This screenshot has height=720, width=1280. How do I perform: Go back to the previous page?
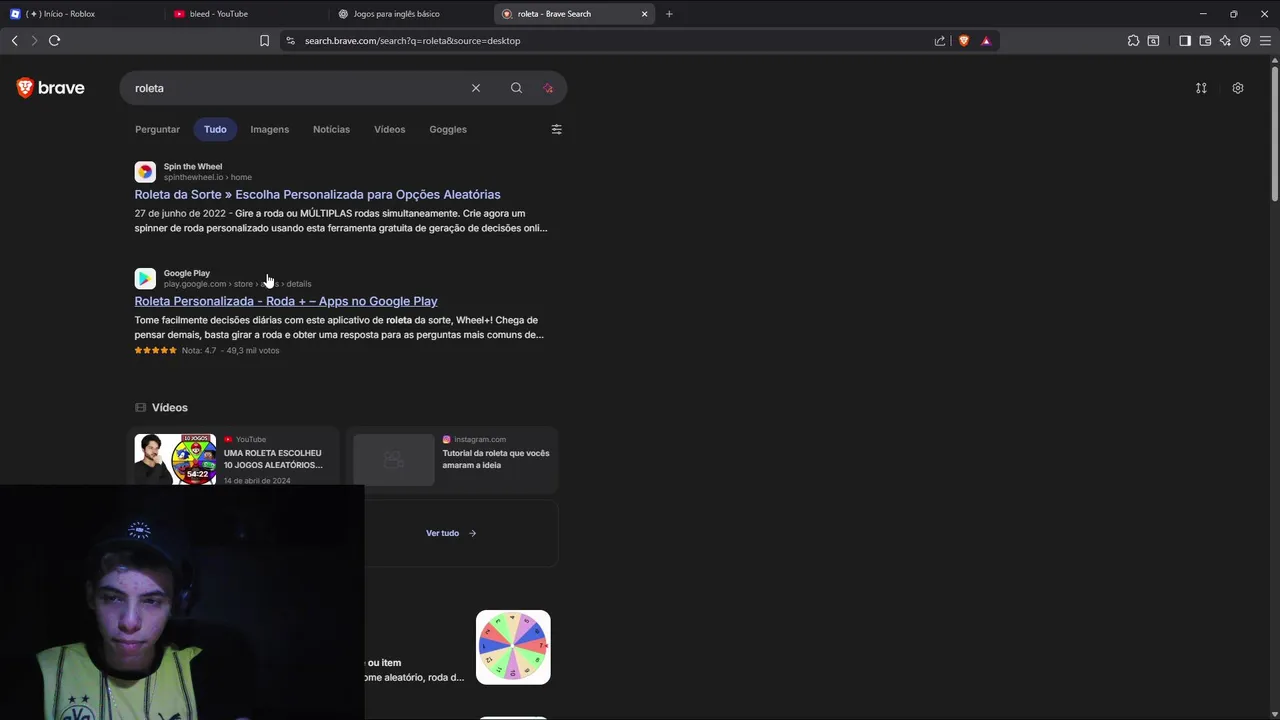coord(14,41)
